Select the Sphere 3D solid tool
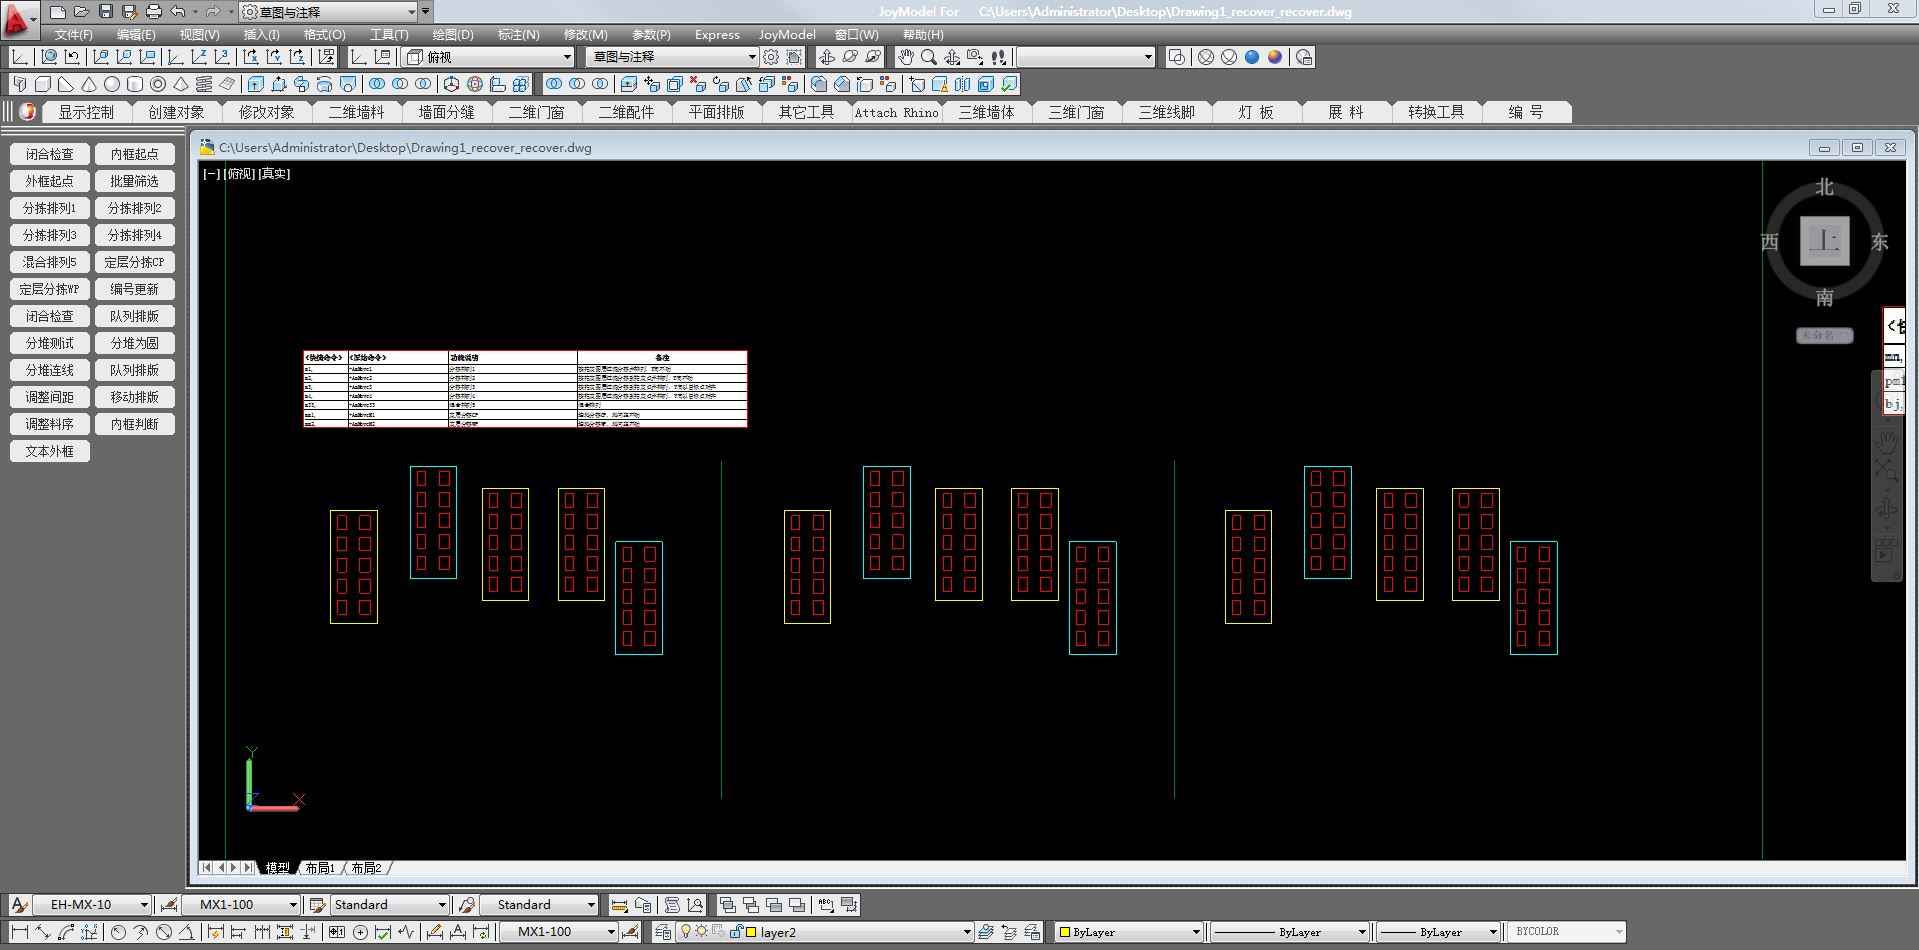1919x950 pixels. [112, 84]
